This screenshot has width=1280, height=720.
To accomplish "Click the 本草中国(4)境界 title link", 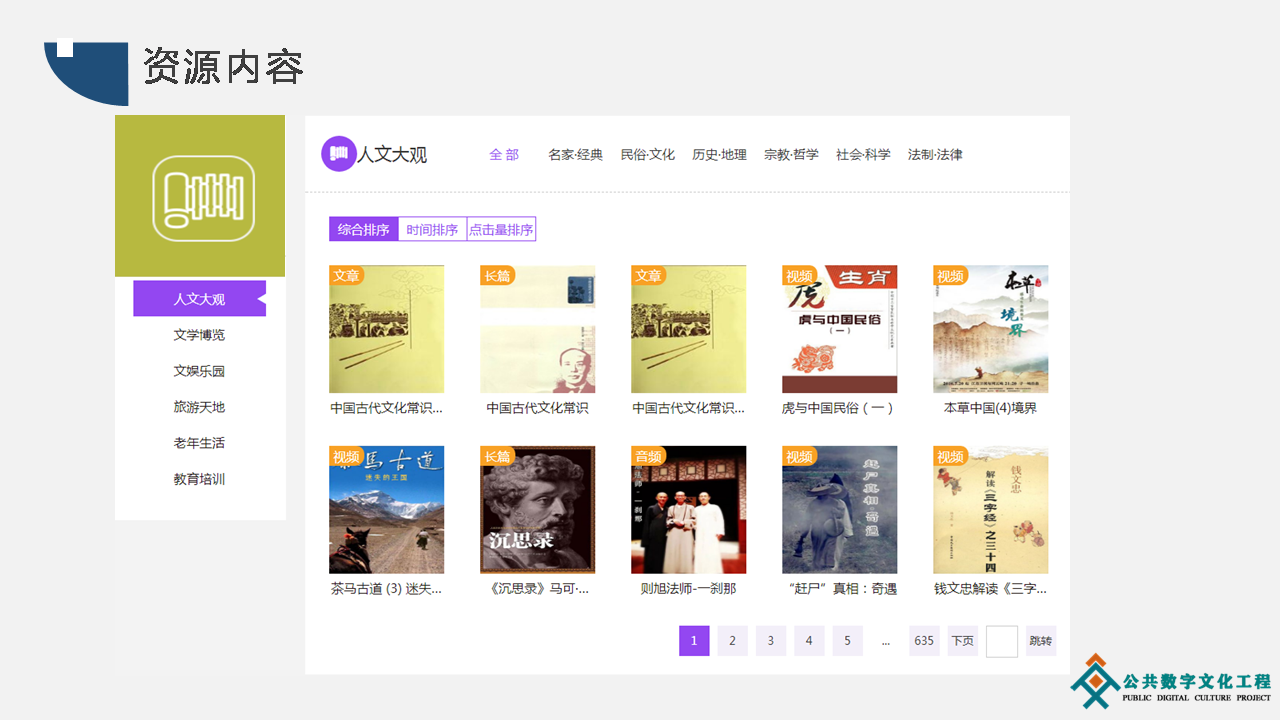I will 990,408.
